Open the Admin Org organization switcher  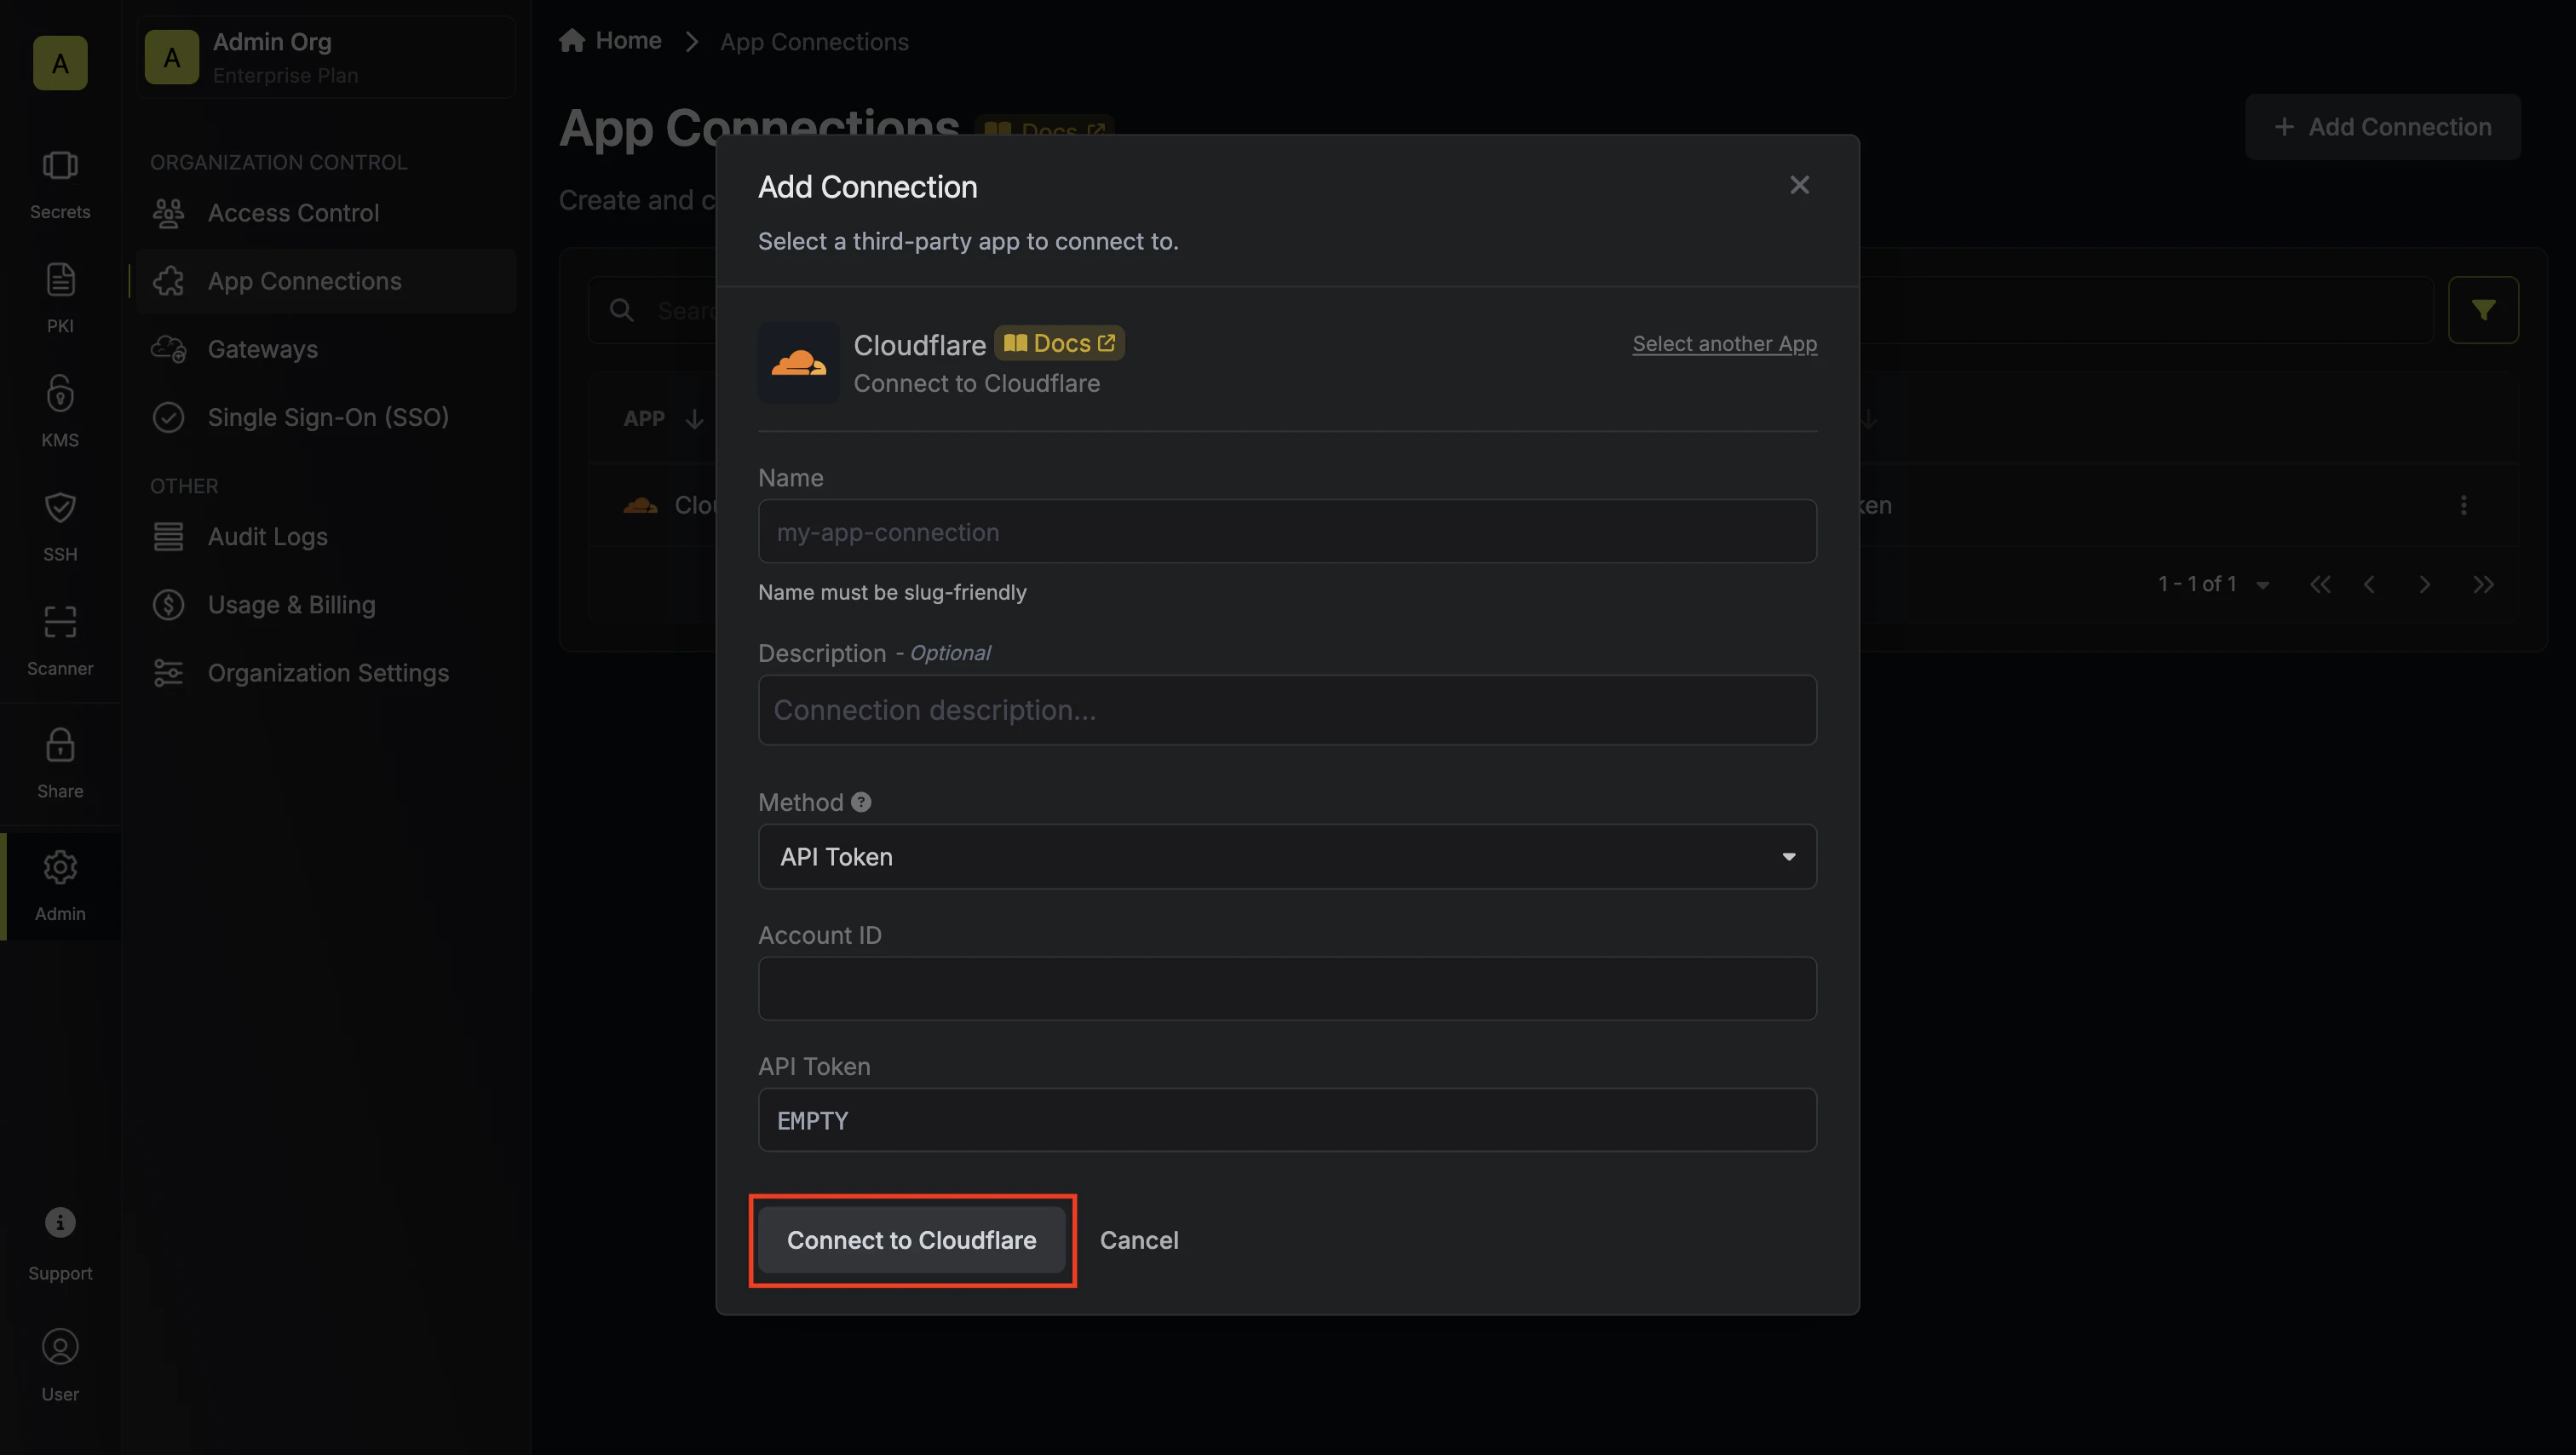tap(326, 57)
